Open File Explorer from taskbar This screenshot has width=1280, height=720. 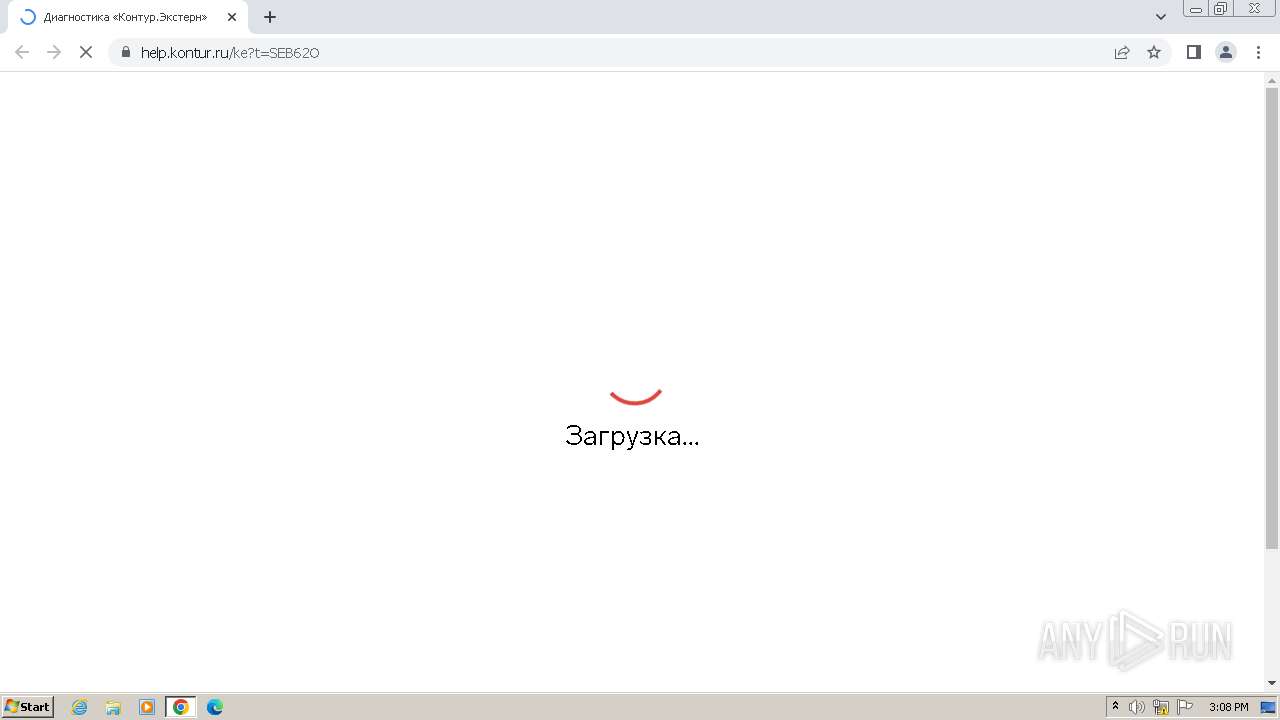click(113, 707)
